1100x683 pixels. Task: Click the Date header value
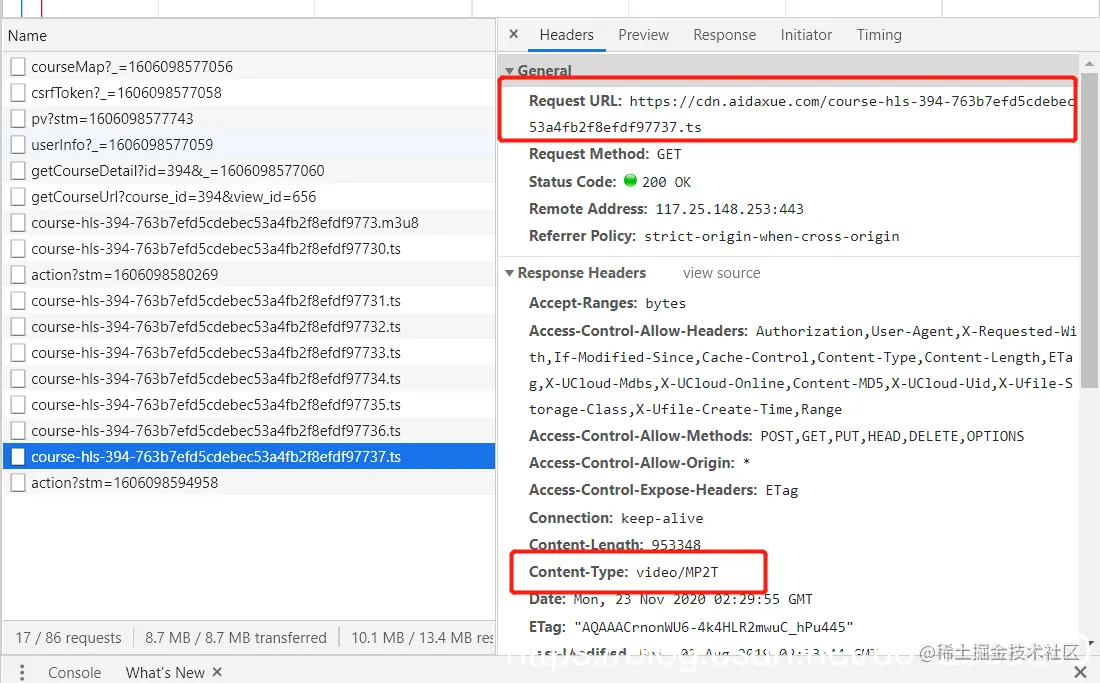[x=692, y=600]
